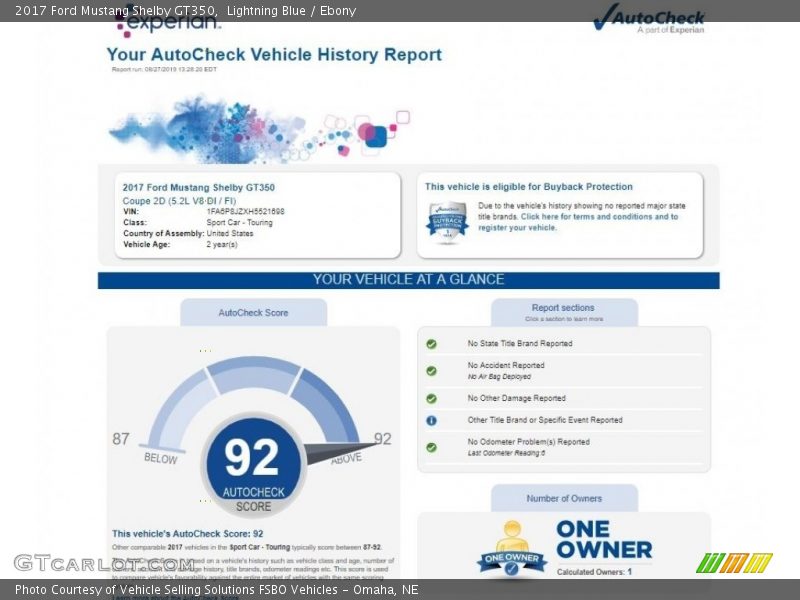Click the striped color bars logo
This screenshot has width=800, height=600.
tap(734, 563)
